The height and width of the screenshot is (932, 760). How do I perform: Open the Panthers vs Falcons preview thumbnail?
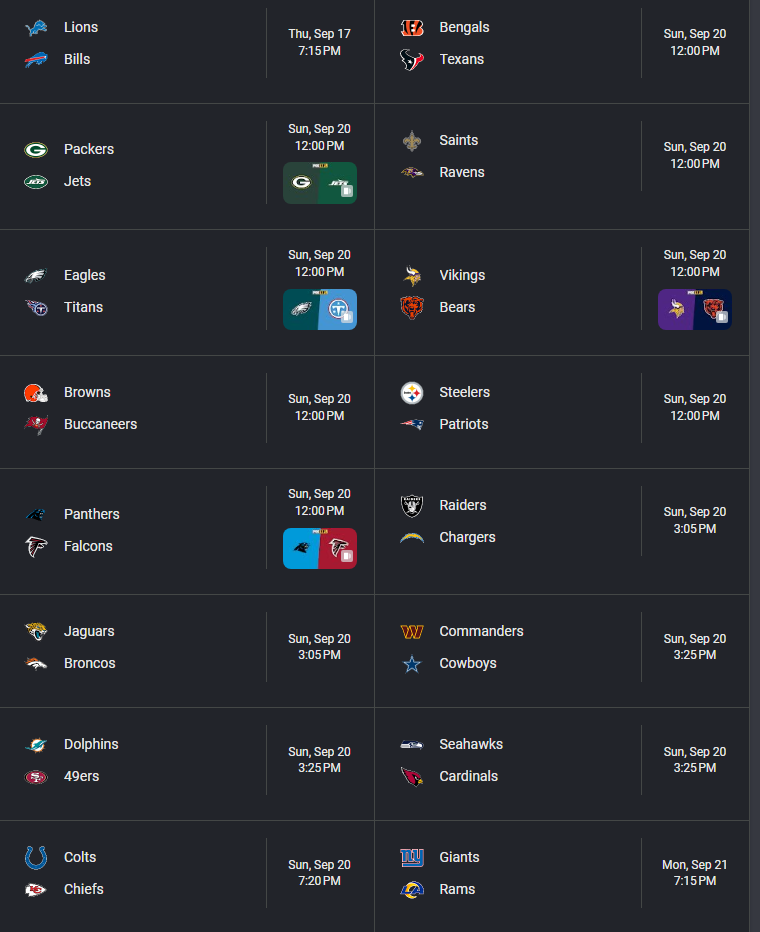(320, 548)
